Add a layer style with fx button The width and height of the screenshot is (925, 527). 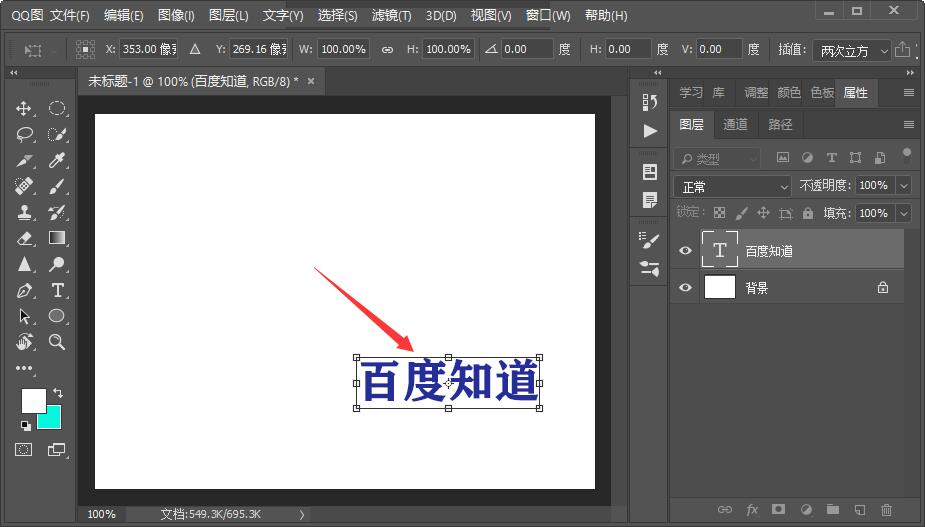[x=752, y=510]
